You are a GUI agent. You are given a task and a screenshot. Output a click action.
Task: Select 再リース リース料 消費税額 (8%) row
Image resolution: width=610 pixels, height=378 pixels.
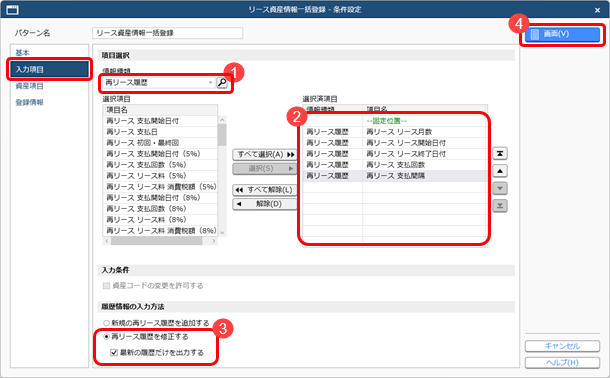pyautogui.click(x=160, y=231)
